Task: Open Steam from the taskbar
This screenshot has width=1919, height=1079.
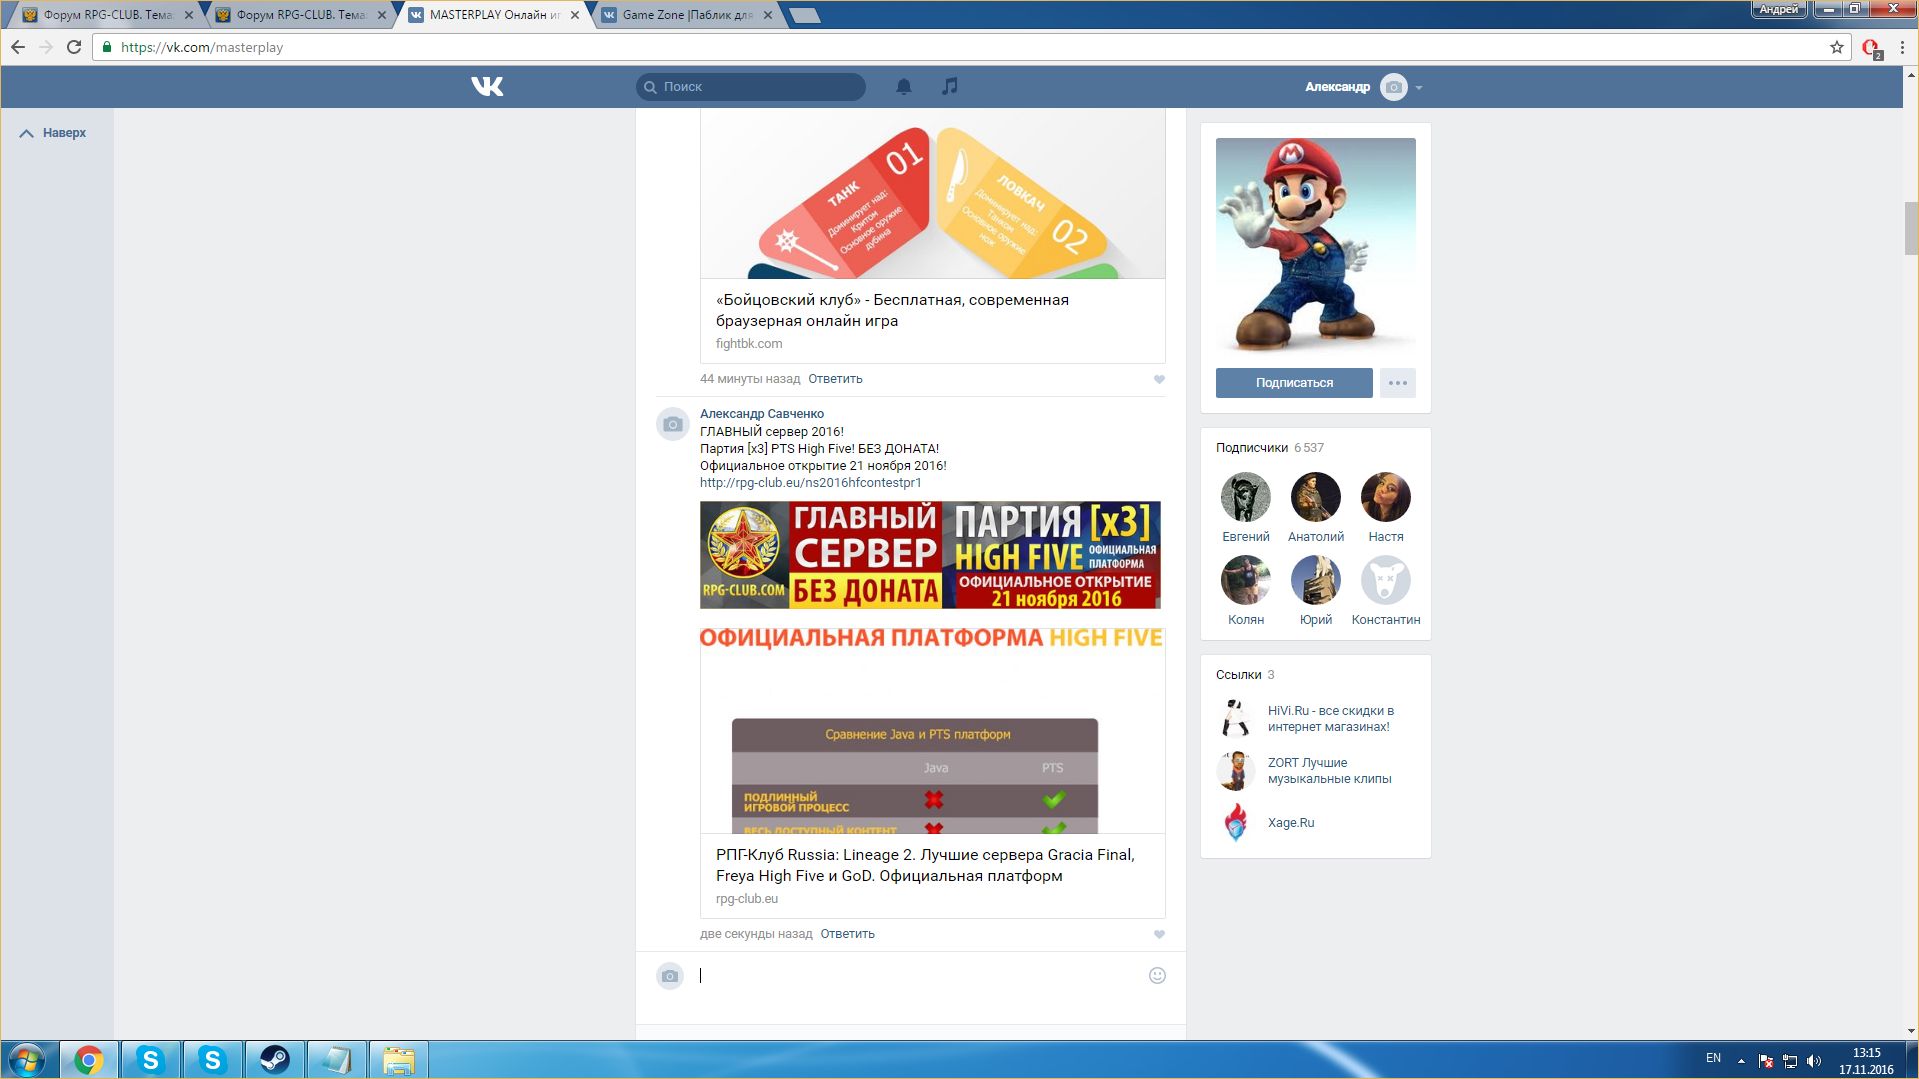Action: pos(274,1060)
